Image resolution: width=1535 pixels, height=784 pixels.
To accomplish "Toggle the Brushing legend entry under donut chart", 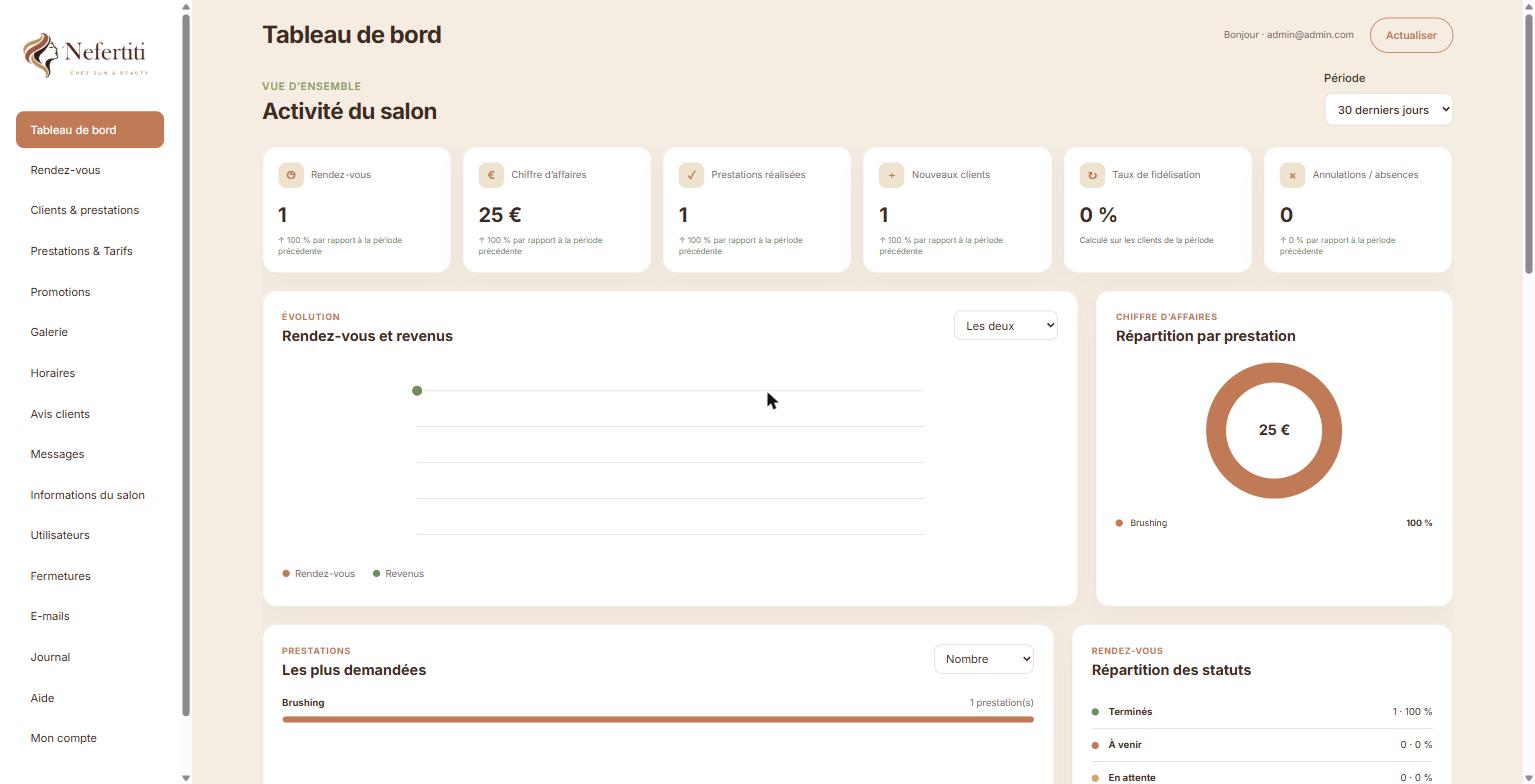I will pos(1141,523).
